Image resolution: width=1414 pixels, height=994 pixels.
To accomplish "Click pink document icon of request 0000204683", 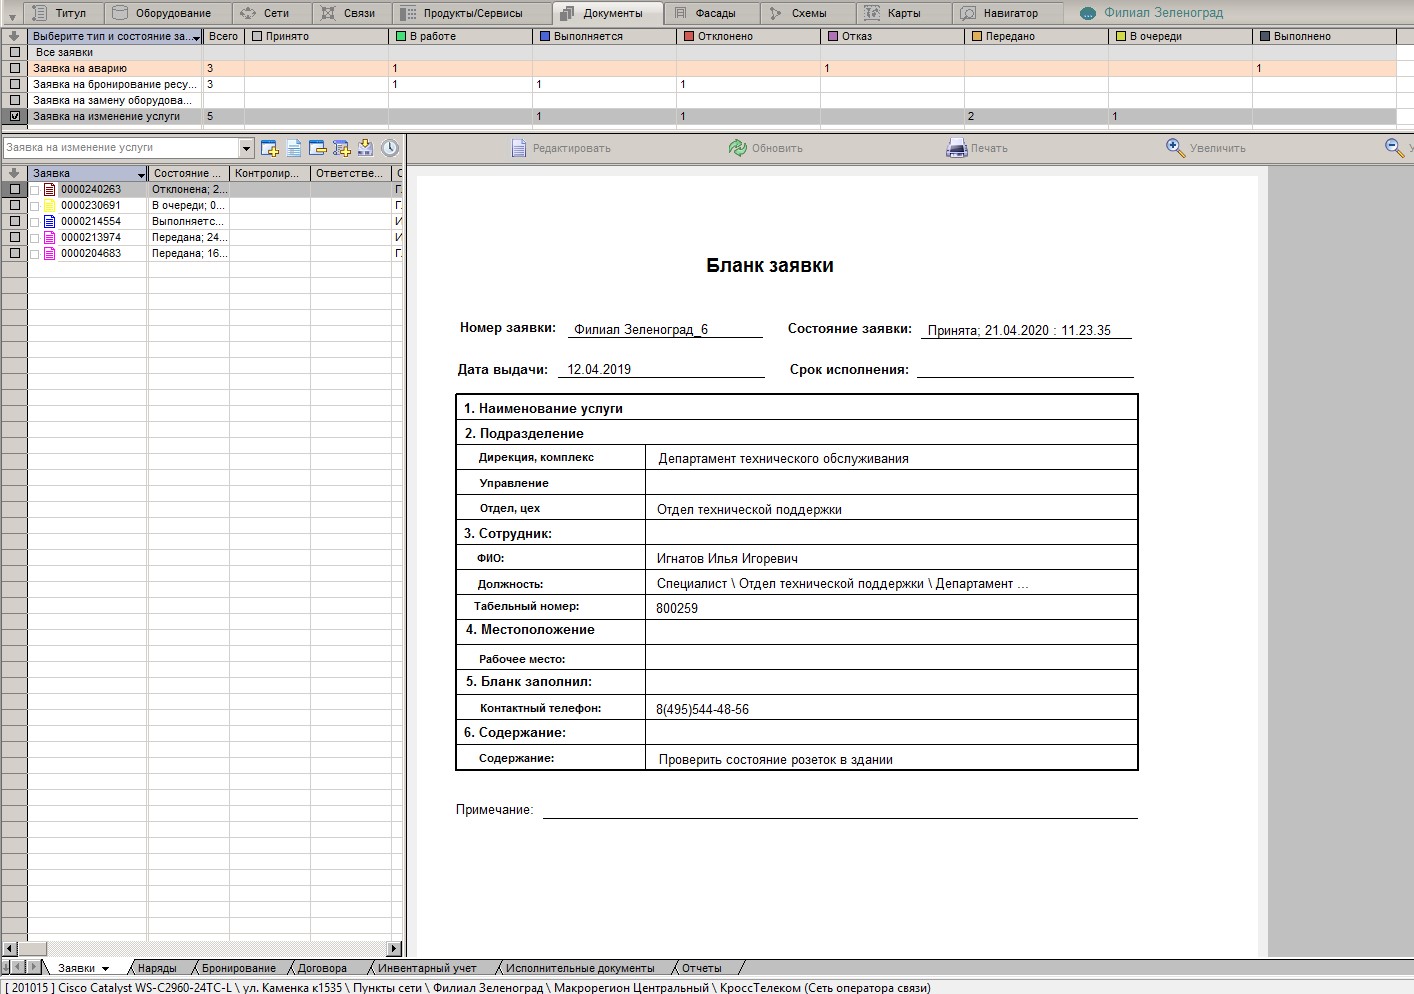I will [x=50, y=253].
